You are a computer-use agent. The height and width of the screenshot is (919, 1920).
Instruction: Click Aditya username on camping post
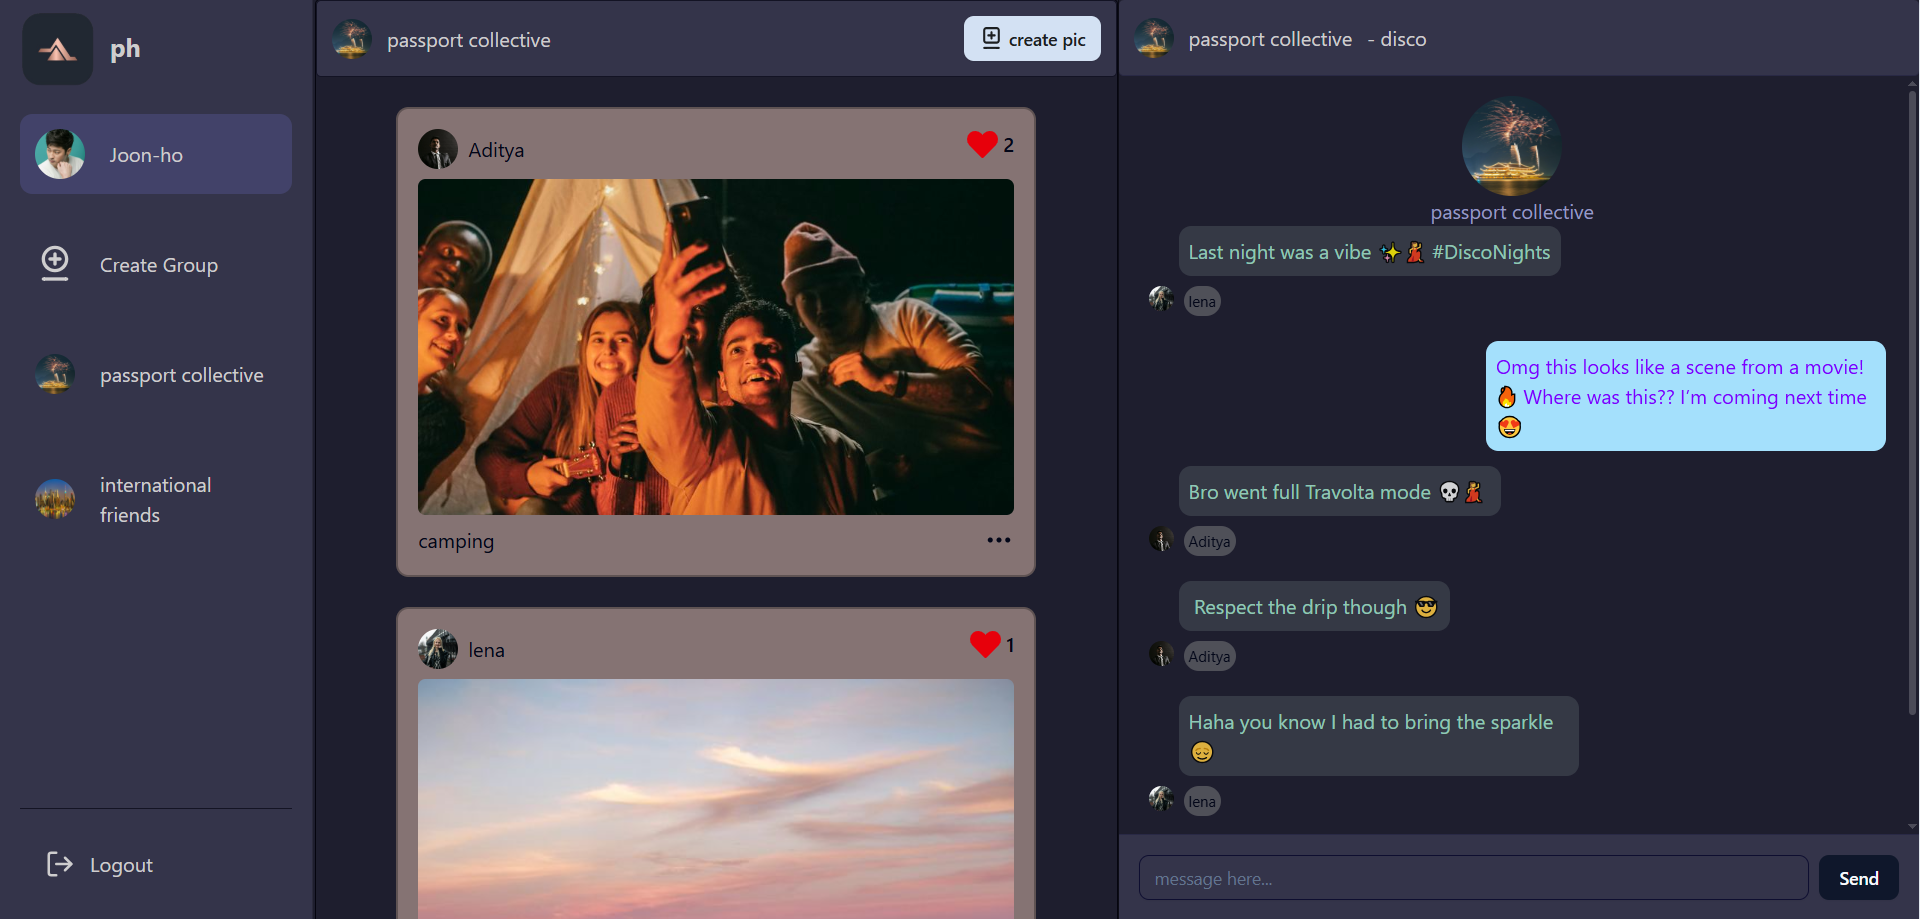496,150
